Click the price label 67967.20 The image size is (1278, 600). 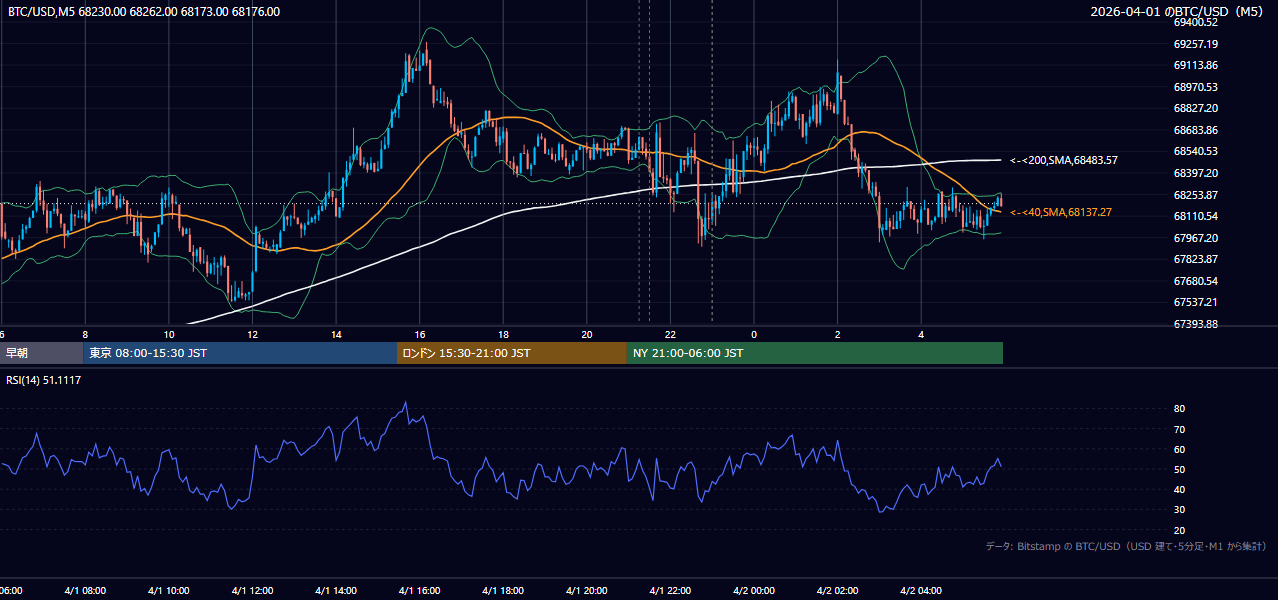[1196, 238]
